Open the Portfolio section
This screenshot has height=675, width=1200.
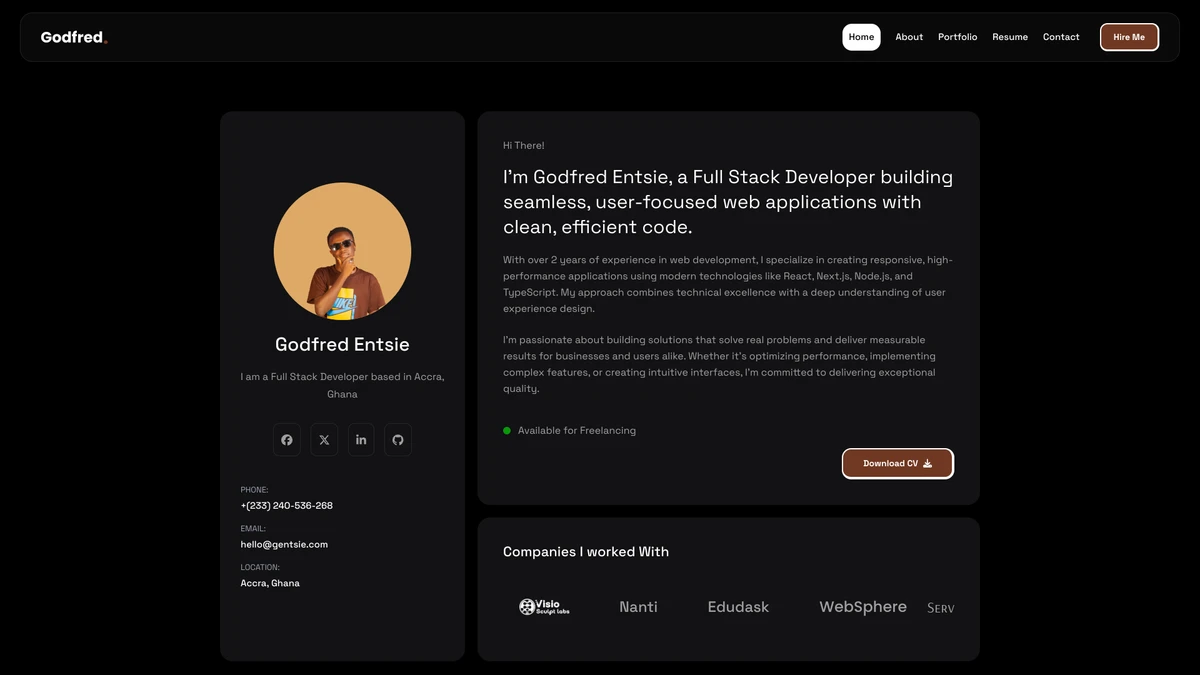(x=957, y=37)
